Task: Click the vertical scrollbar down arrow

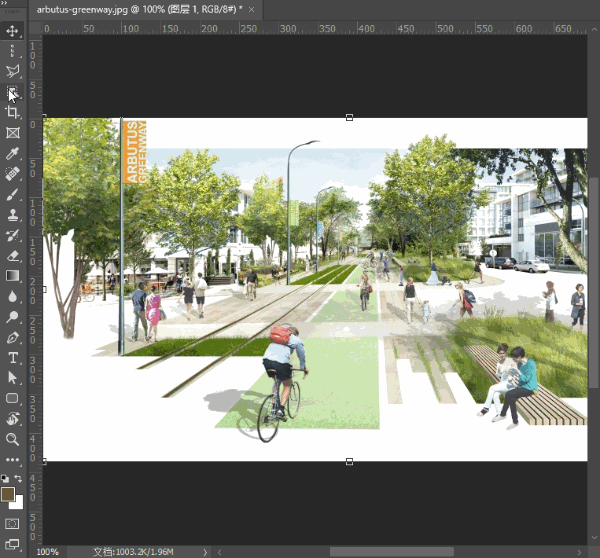Action: point(594,538)
